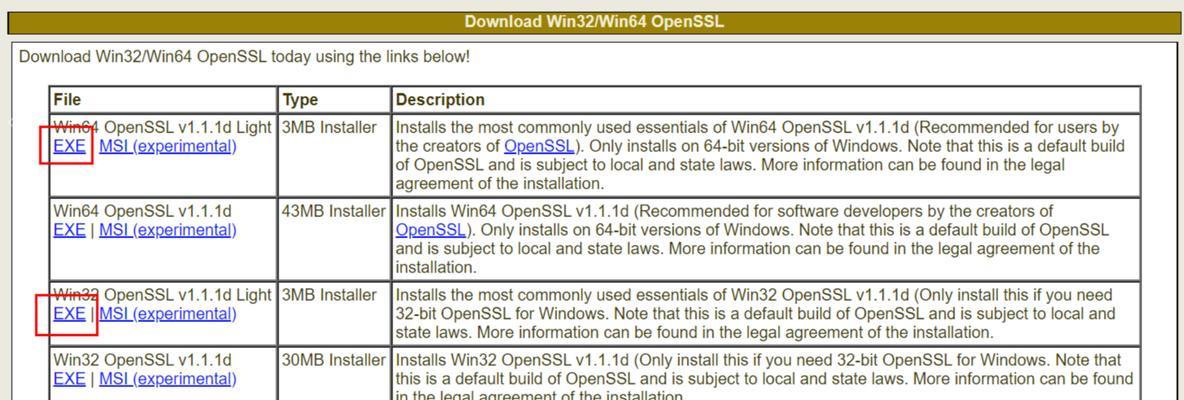Click MSI (experimental) for Win64 OpenSSL v1.1.1d 43MB
The height and width of the screenshot is (400, 1184).
tap(168, 230)
